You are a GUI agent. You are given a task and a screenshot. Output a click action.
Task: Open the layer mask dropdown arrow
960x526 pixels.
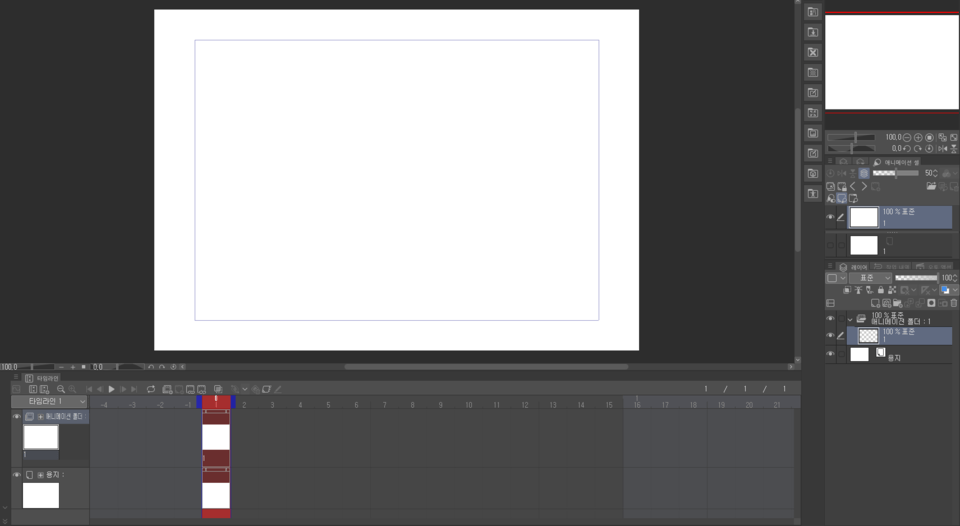click(913, 290)
